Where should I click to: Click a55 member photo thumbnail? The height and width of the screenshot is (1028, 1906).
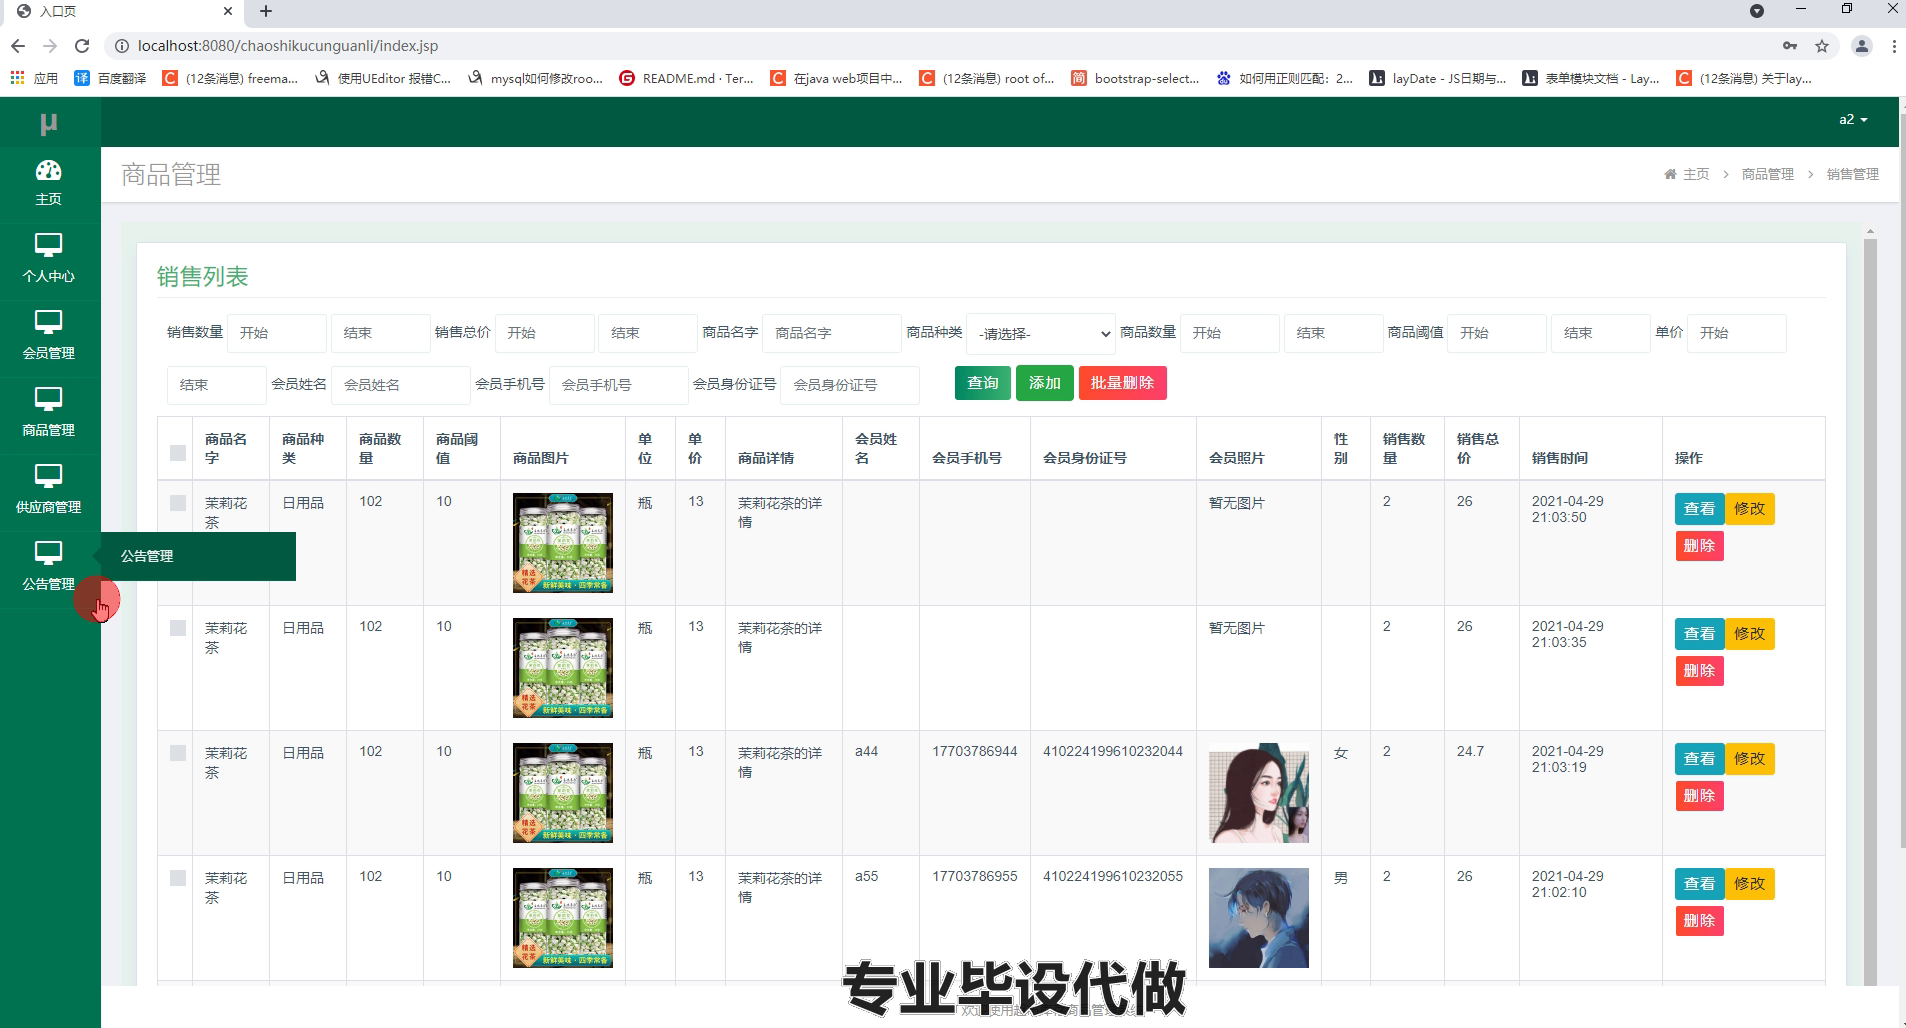click(x=1258, y=918)
